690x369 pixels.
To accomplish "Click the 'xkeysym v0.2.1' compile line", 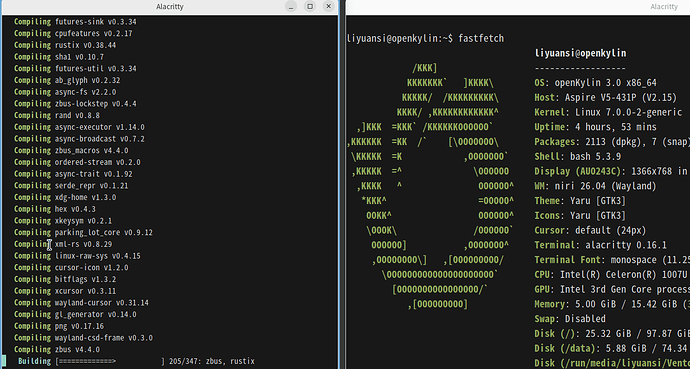I will coord(63,221).
